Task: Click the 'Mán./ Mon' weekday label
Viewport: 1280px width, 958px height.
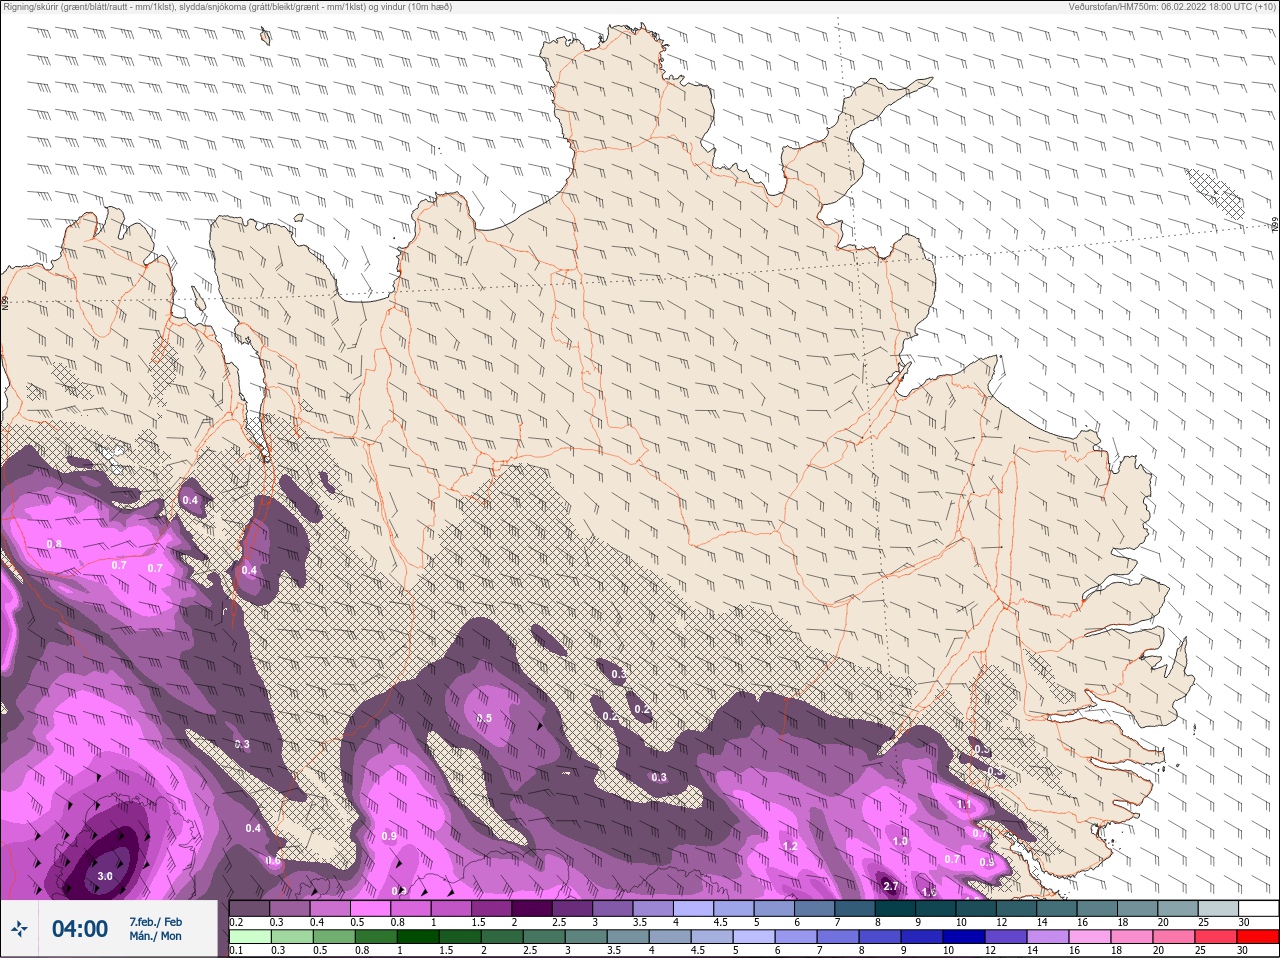Action: tap(156, 936)
